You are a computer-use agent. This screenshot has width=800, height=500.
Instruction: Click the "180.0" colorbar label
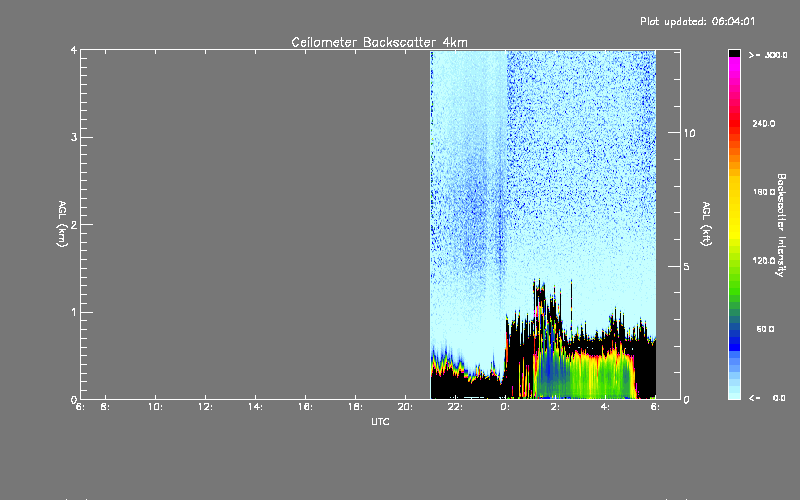click(x=764, y=192)
